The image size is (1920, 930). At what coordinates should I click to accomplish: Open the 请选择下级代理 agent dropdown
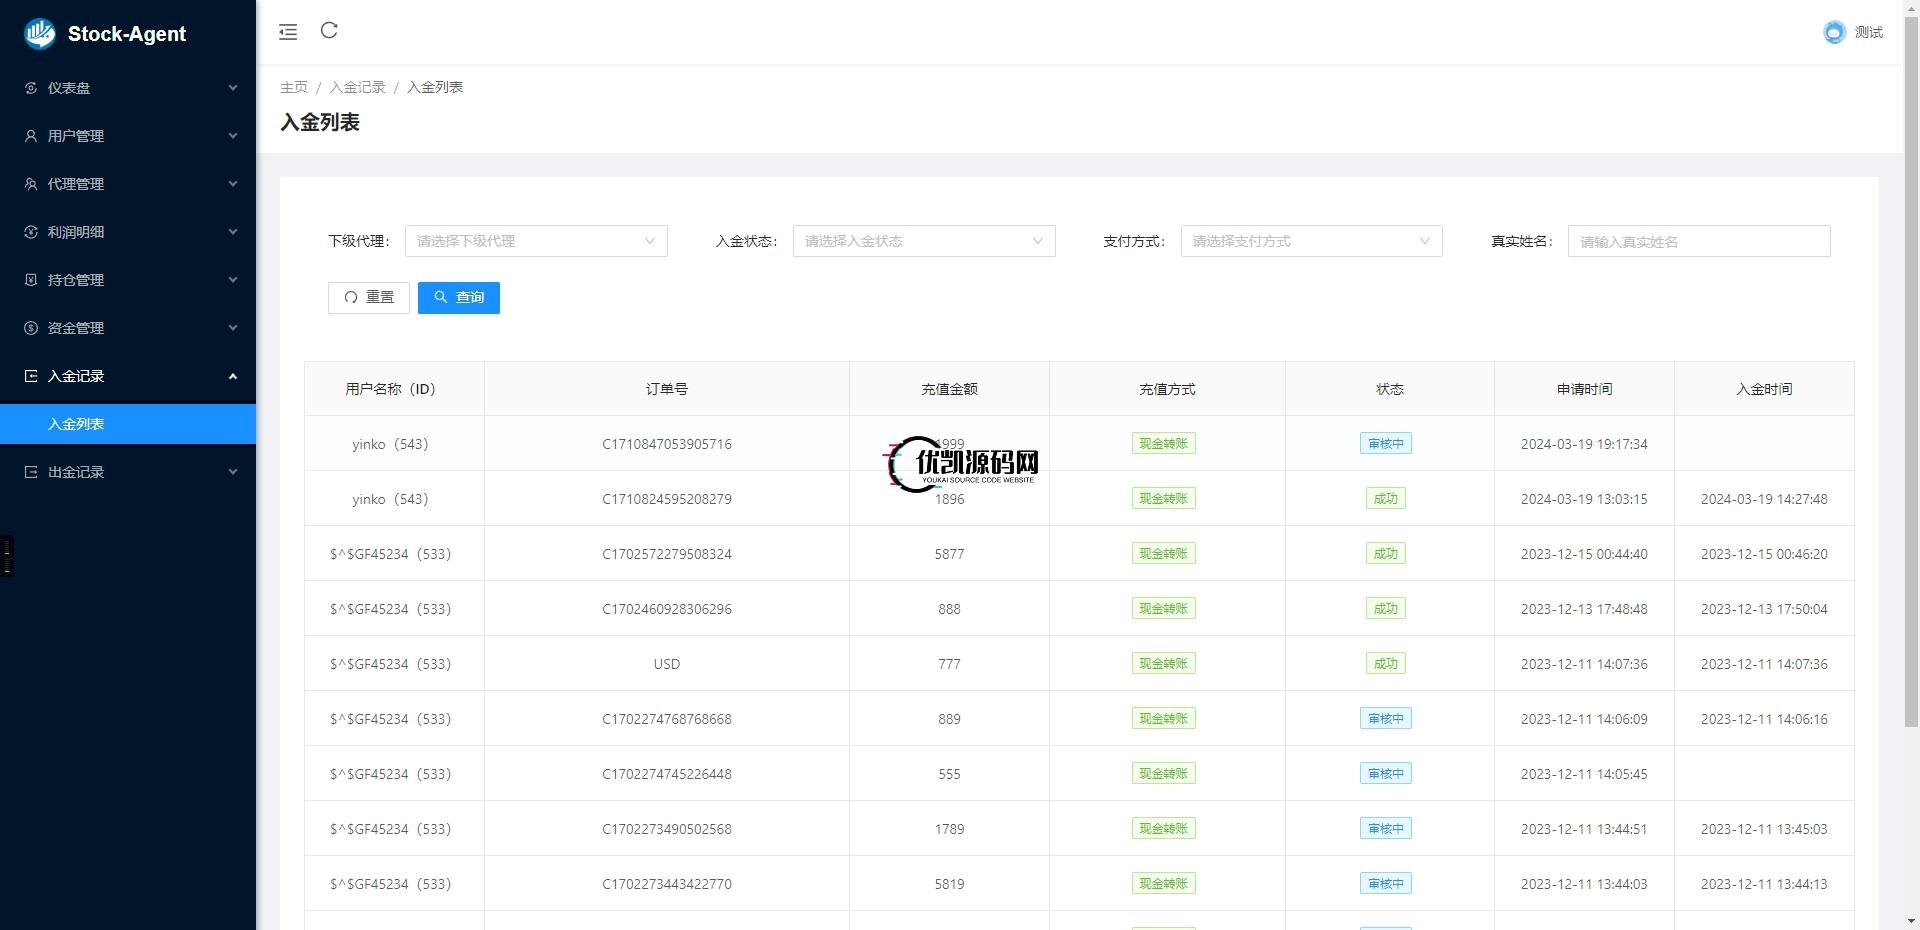[536, 241]
